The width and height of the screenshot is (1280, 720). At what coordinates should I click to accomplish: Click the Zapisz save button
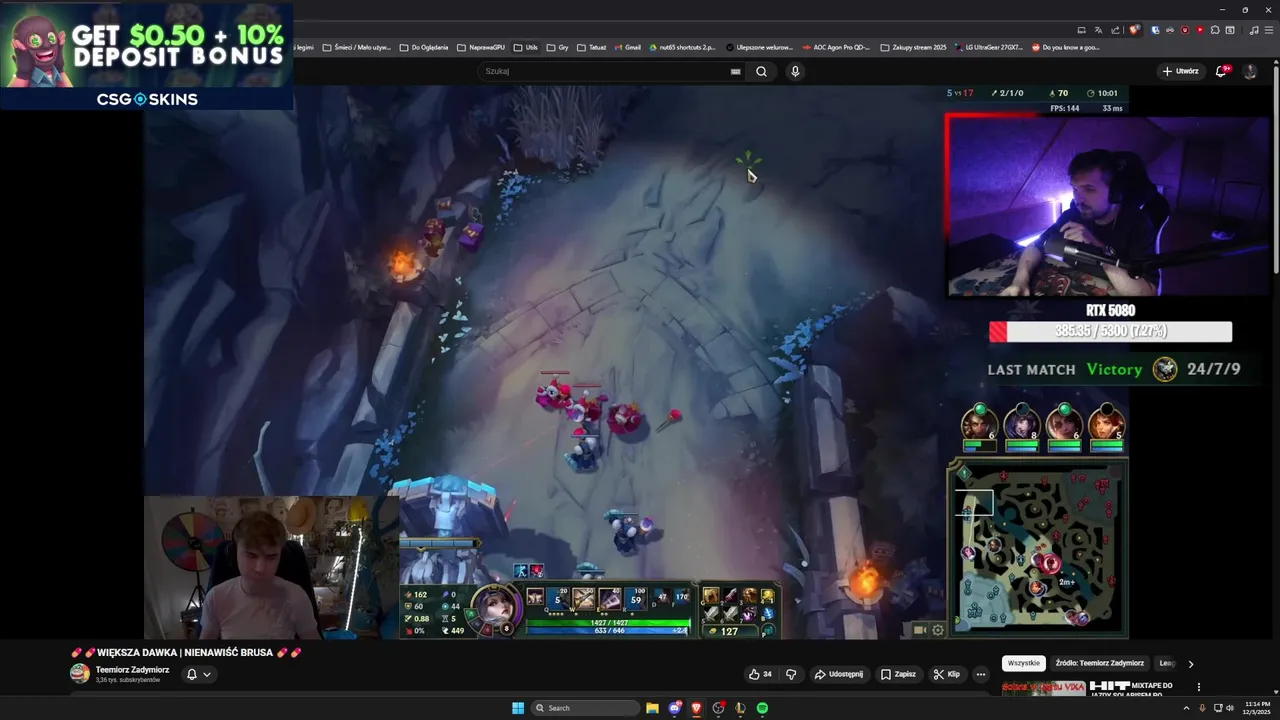[898, 674]
